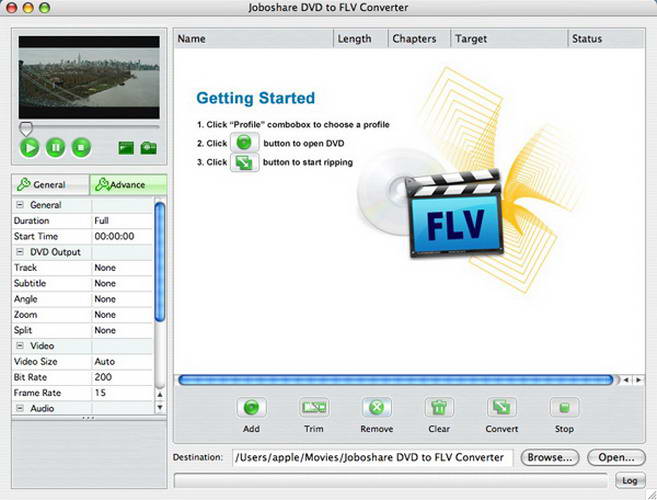Click the preview seek slider handle
The width and height of the screenshot is (657, 500).
tap(26, 129)
